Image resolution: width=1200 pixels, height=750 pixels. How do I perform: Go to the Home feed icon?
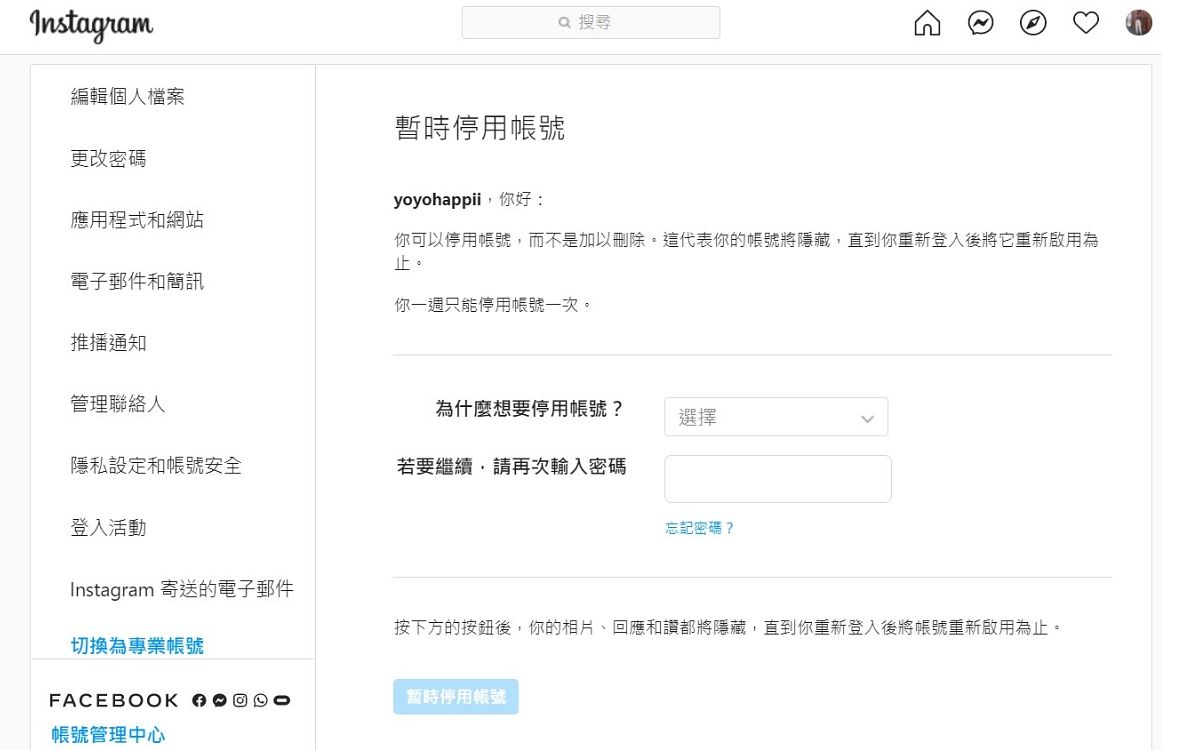tap(927, 23)
